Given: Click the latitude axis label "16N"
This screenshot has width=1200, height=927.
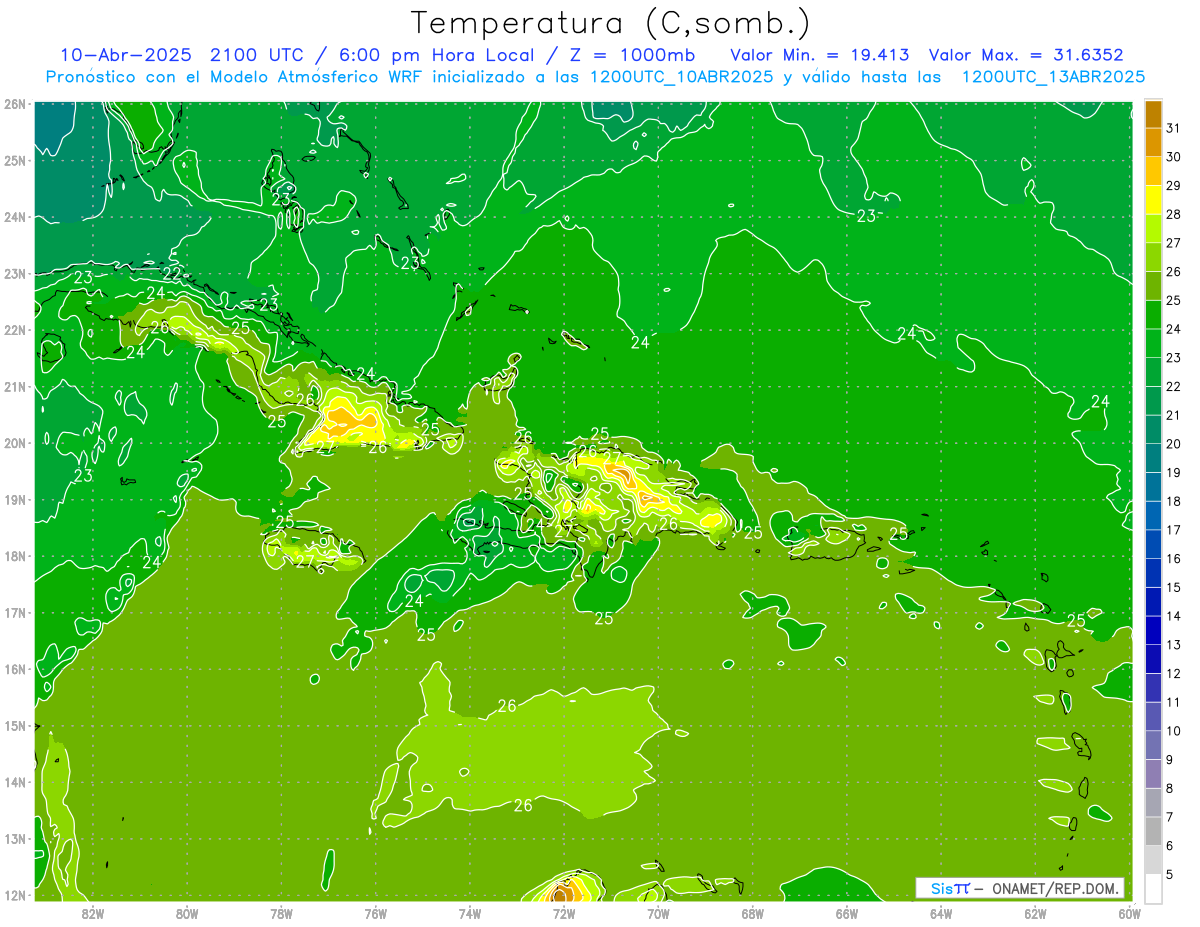Looking at the screenshot, I should pos(15,669).
